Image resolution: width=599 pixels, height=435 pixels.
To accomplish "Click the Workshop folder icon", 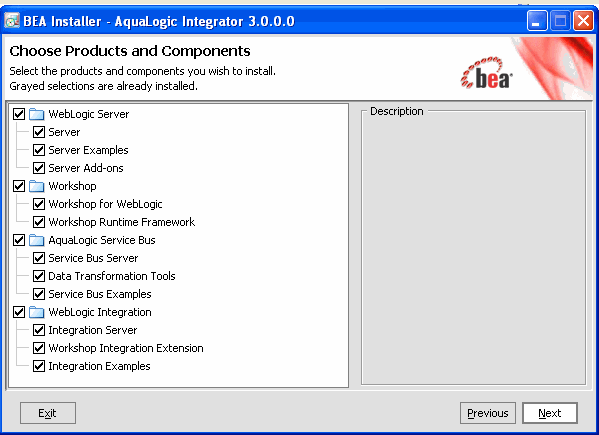I will click(37, 186).
